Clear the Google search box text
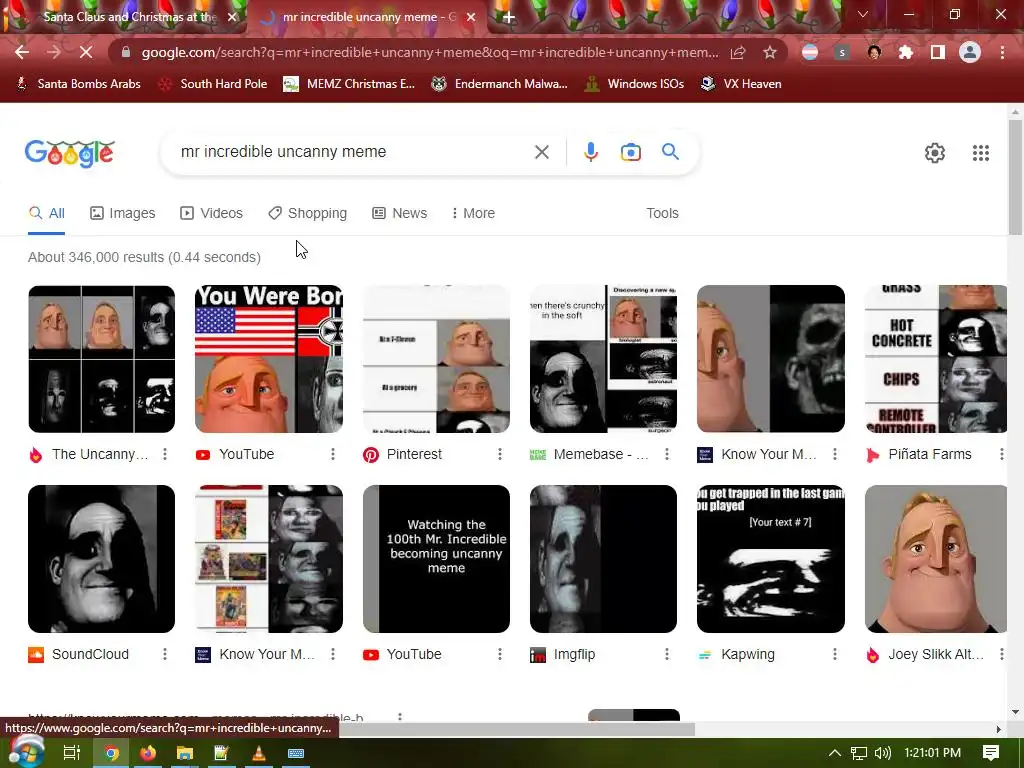This screenshot has height=768, width=1024. [541, 152]
